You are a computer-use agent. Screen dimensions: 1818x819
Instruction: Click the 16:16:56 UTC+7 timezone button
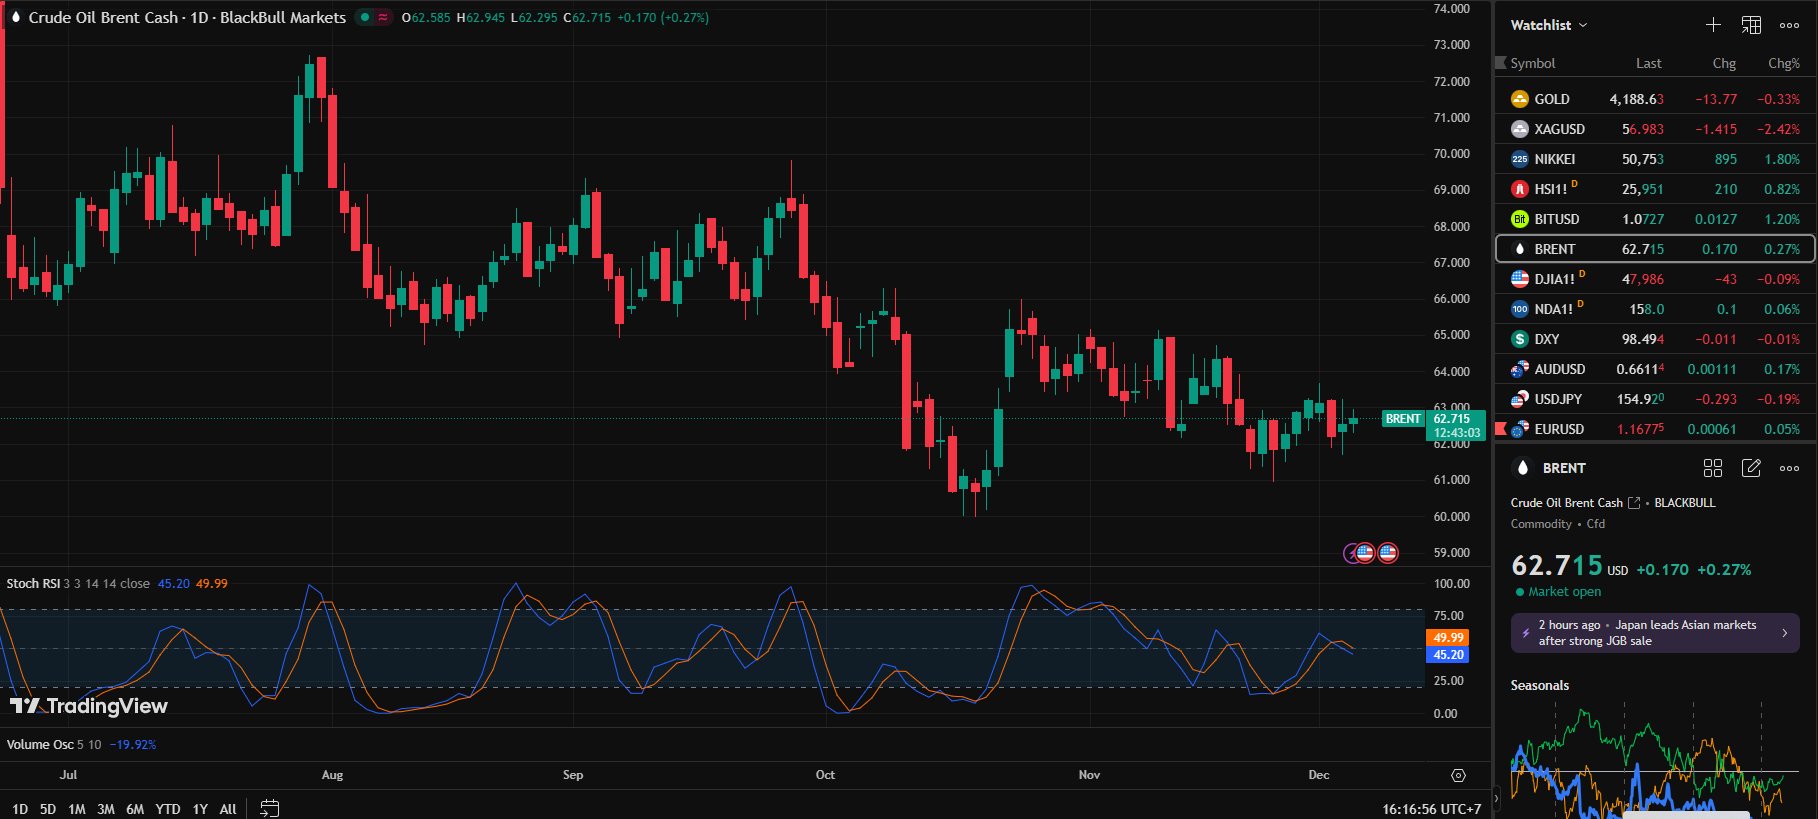pos(1431,809)
